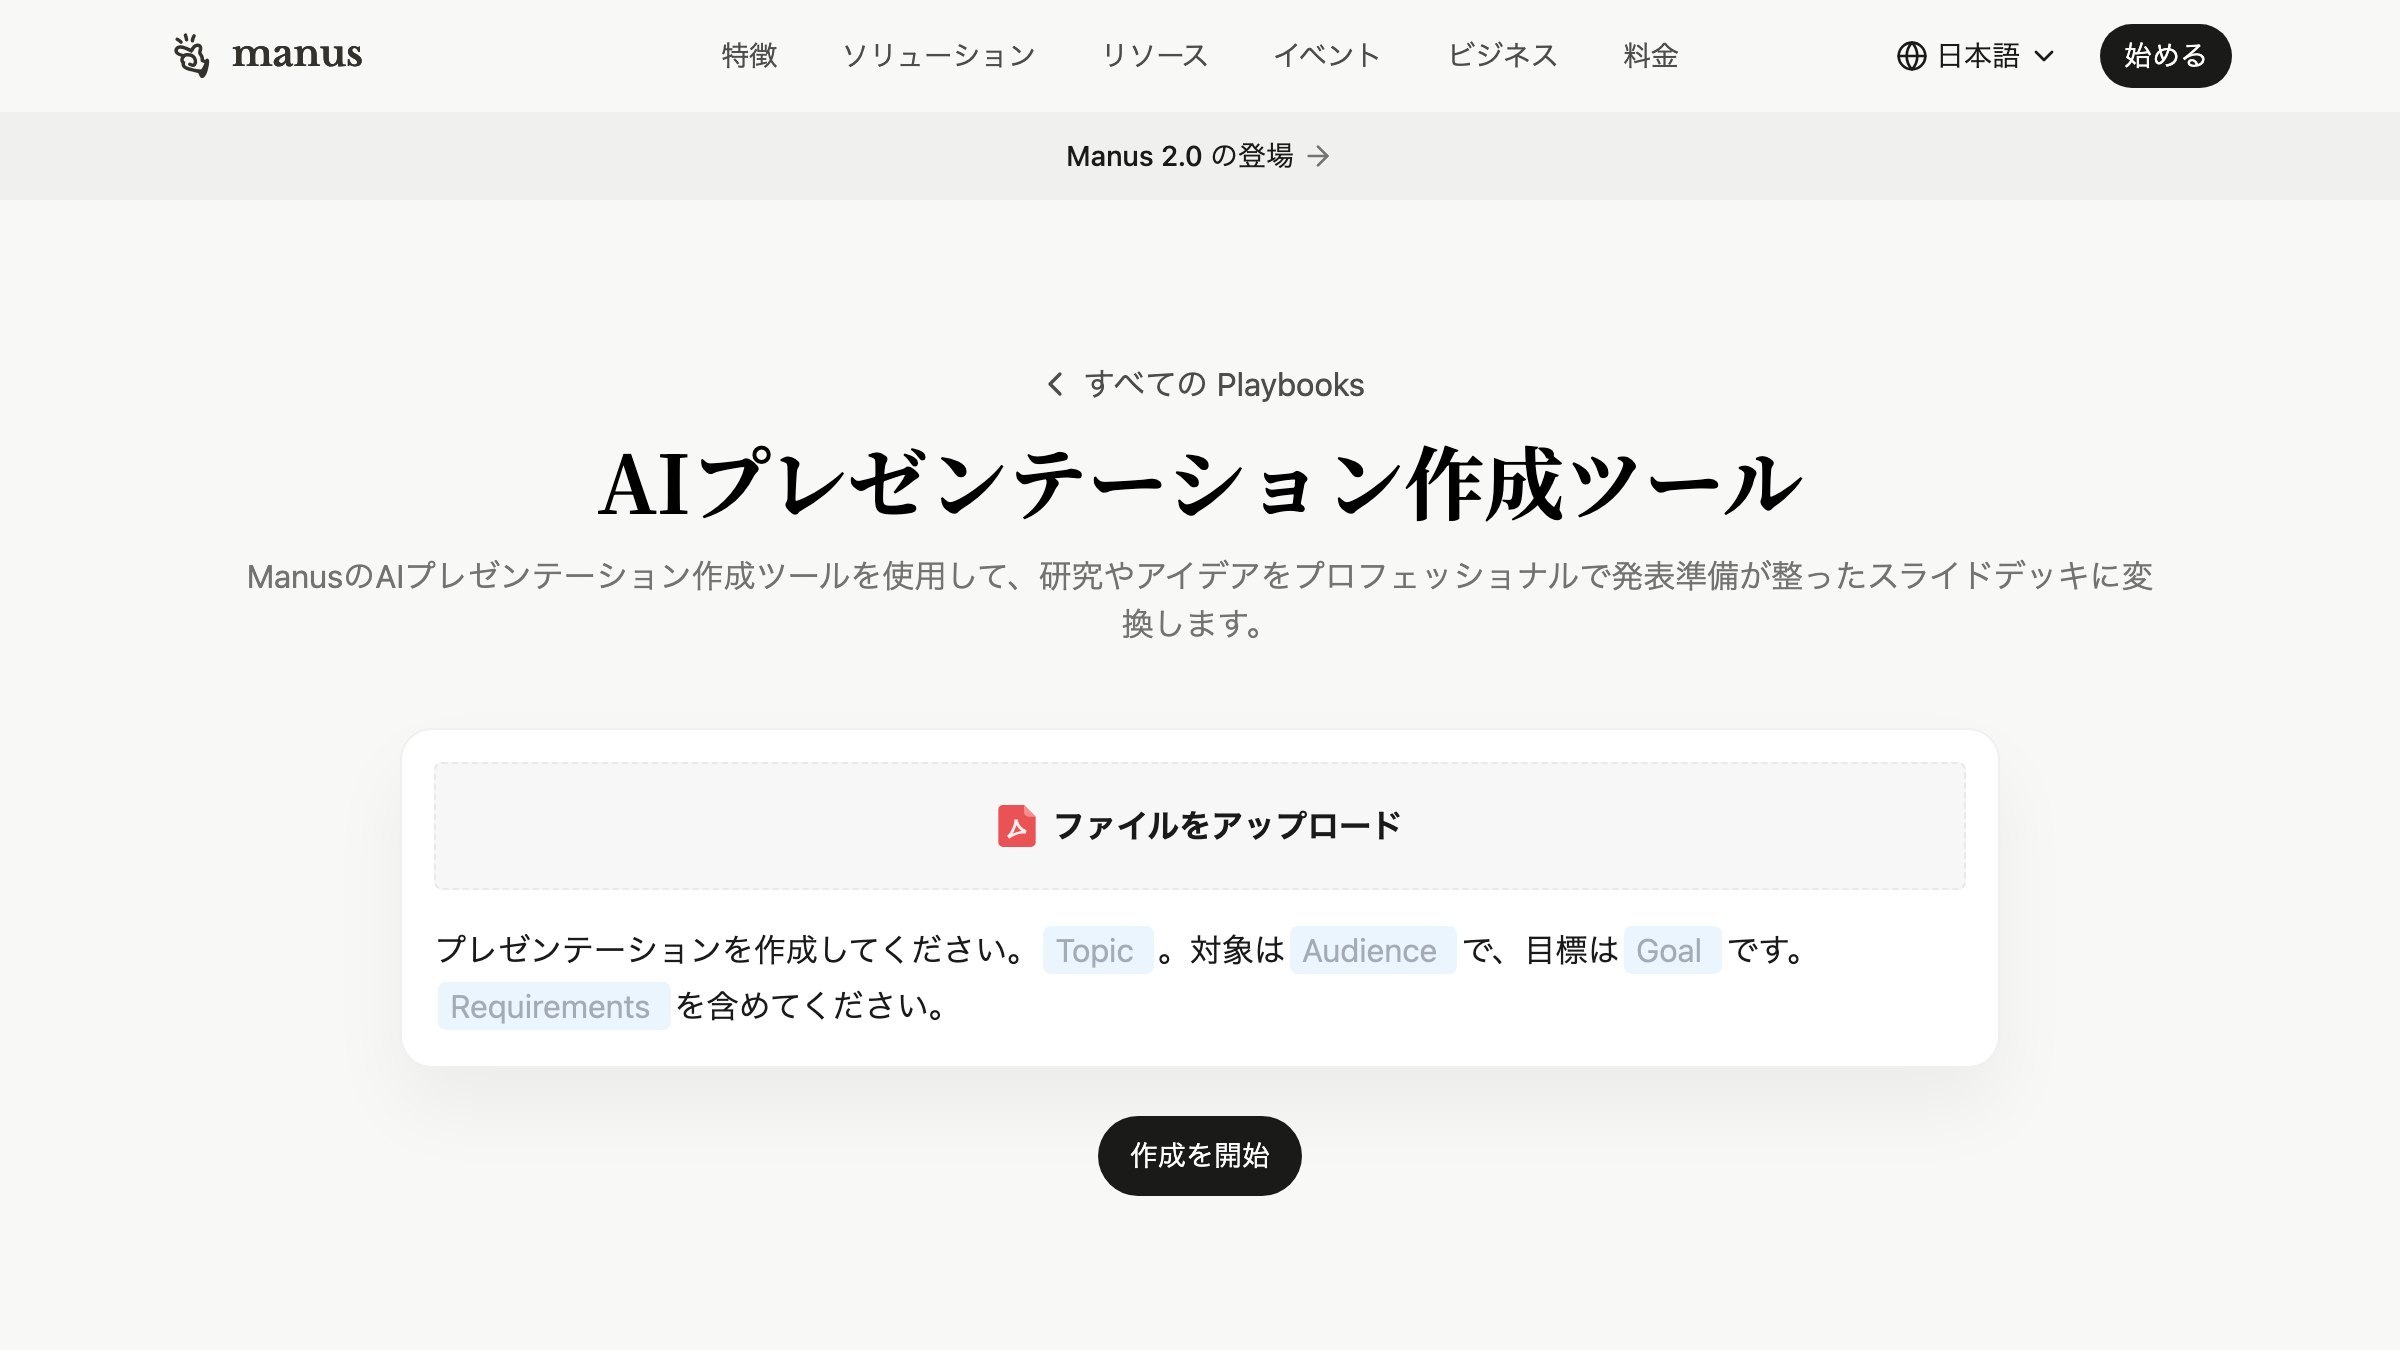Viewport: 2400px width, 1350px height.
Task: Click the AIプレゼンテーション作成ツール heading
Action: 1200,485
